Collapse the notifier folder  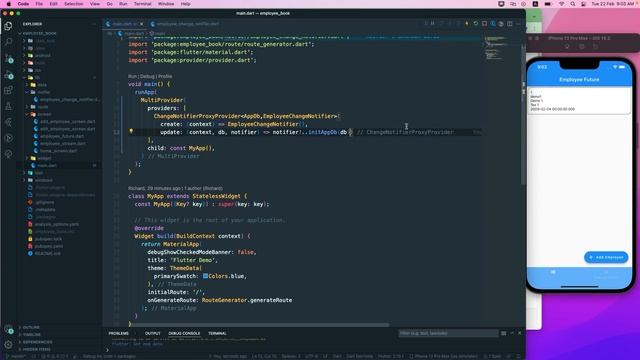tap(43, 92)
